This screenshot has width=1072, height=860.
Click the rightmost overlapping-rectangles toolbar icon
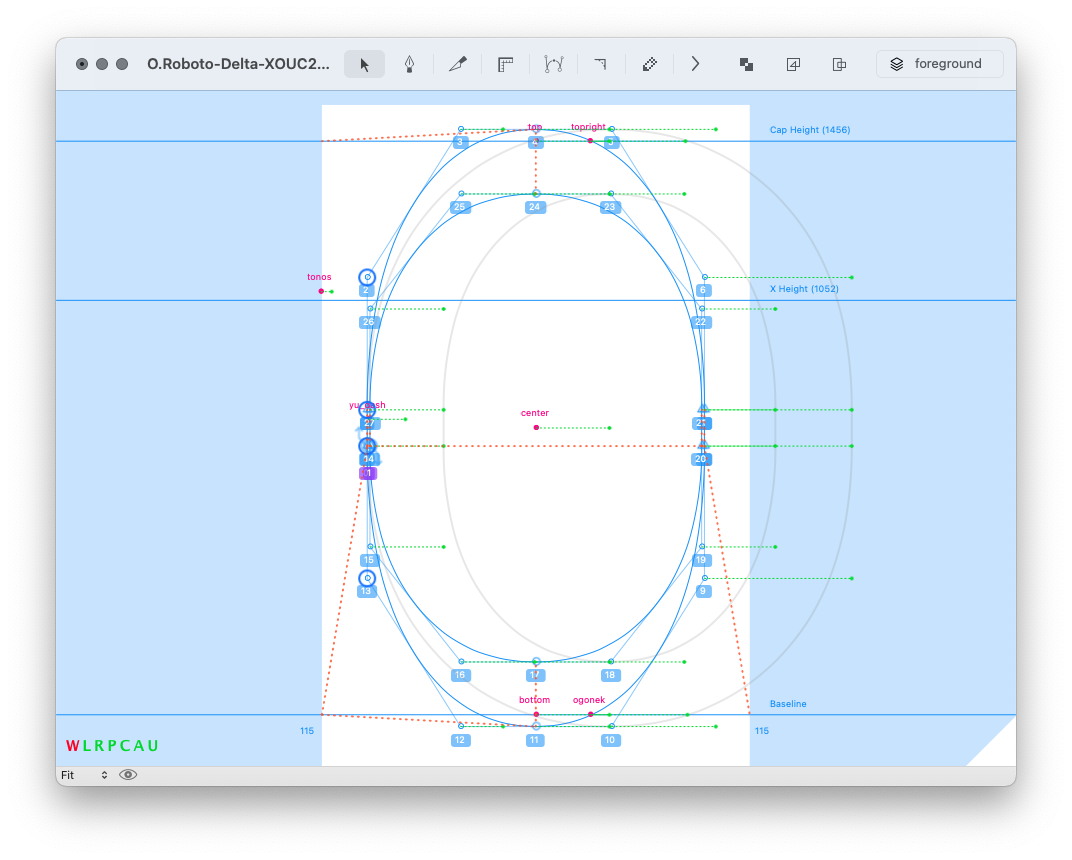click(x=839, y=64)
